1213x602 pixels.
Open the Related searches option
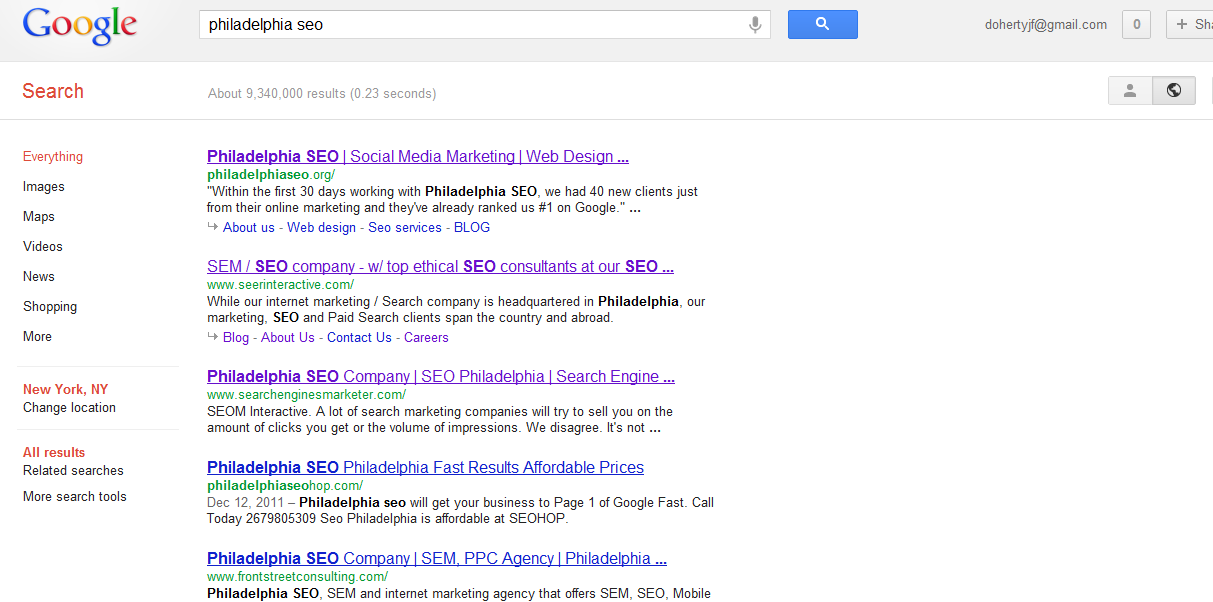point(73,471)
